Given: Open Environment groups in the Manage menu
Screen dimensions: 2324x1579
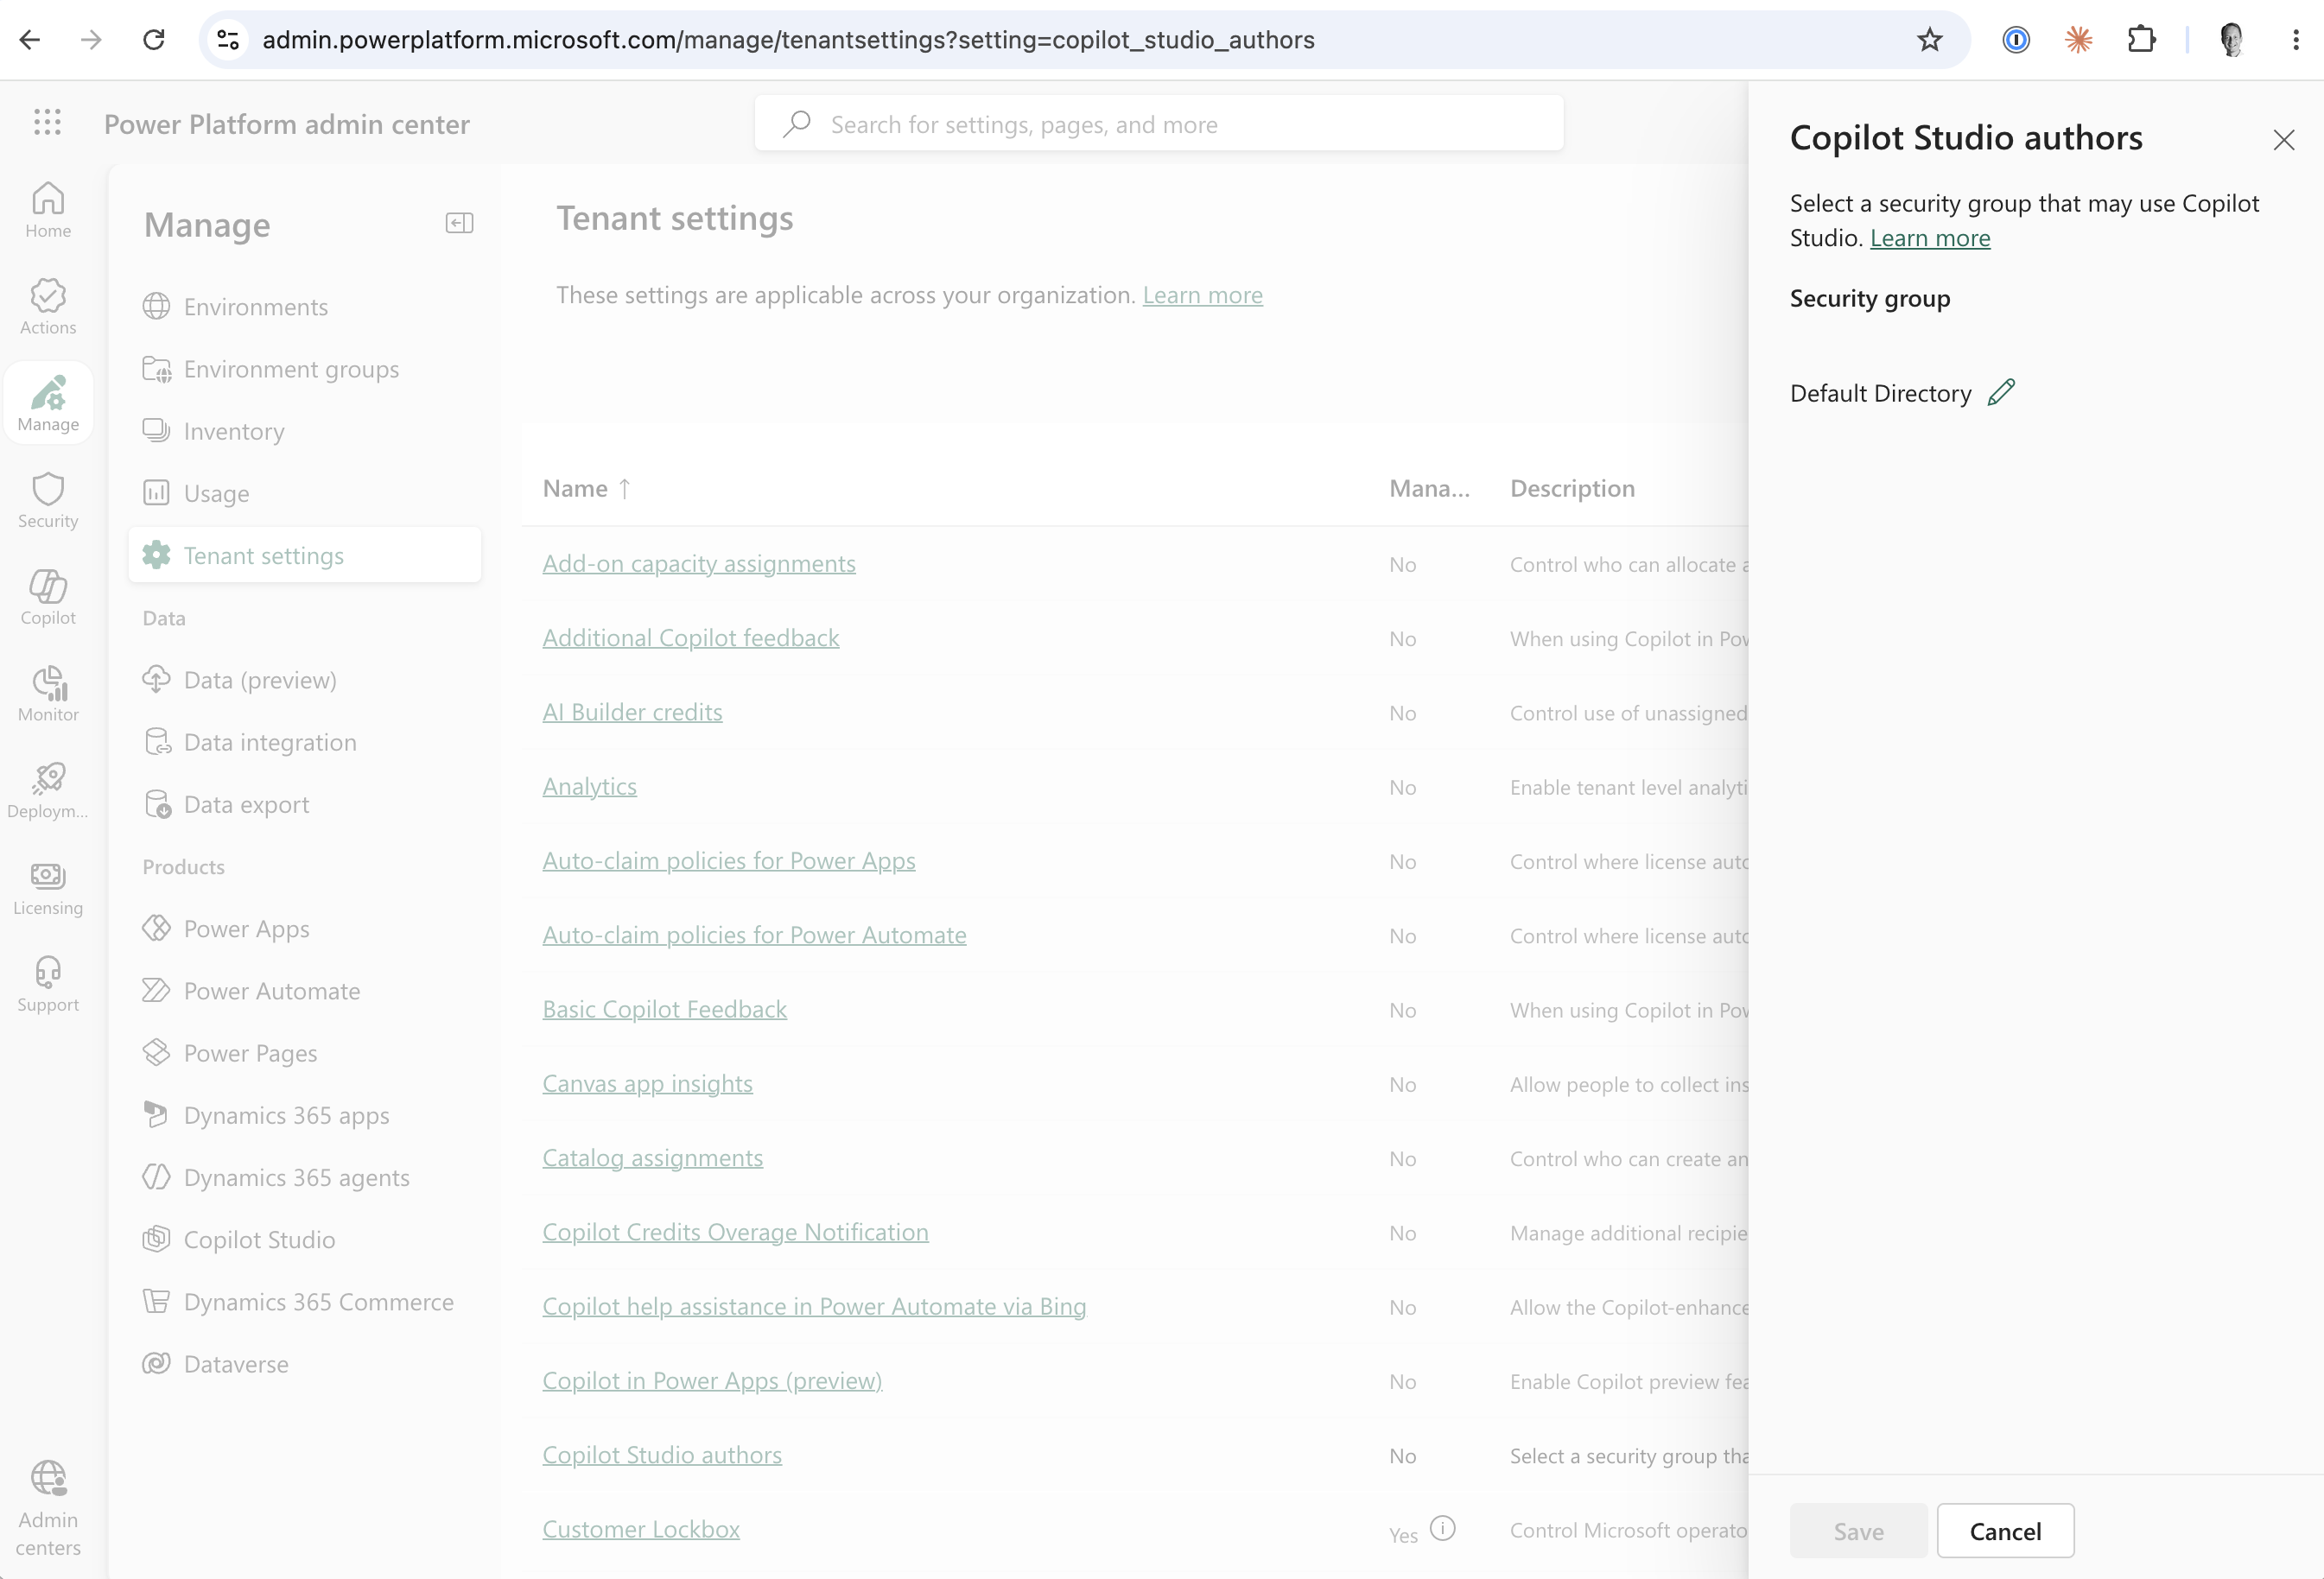Looking at the screenshot, I should point(305,368).
